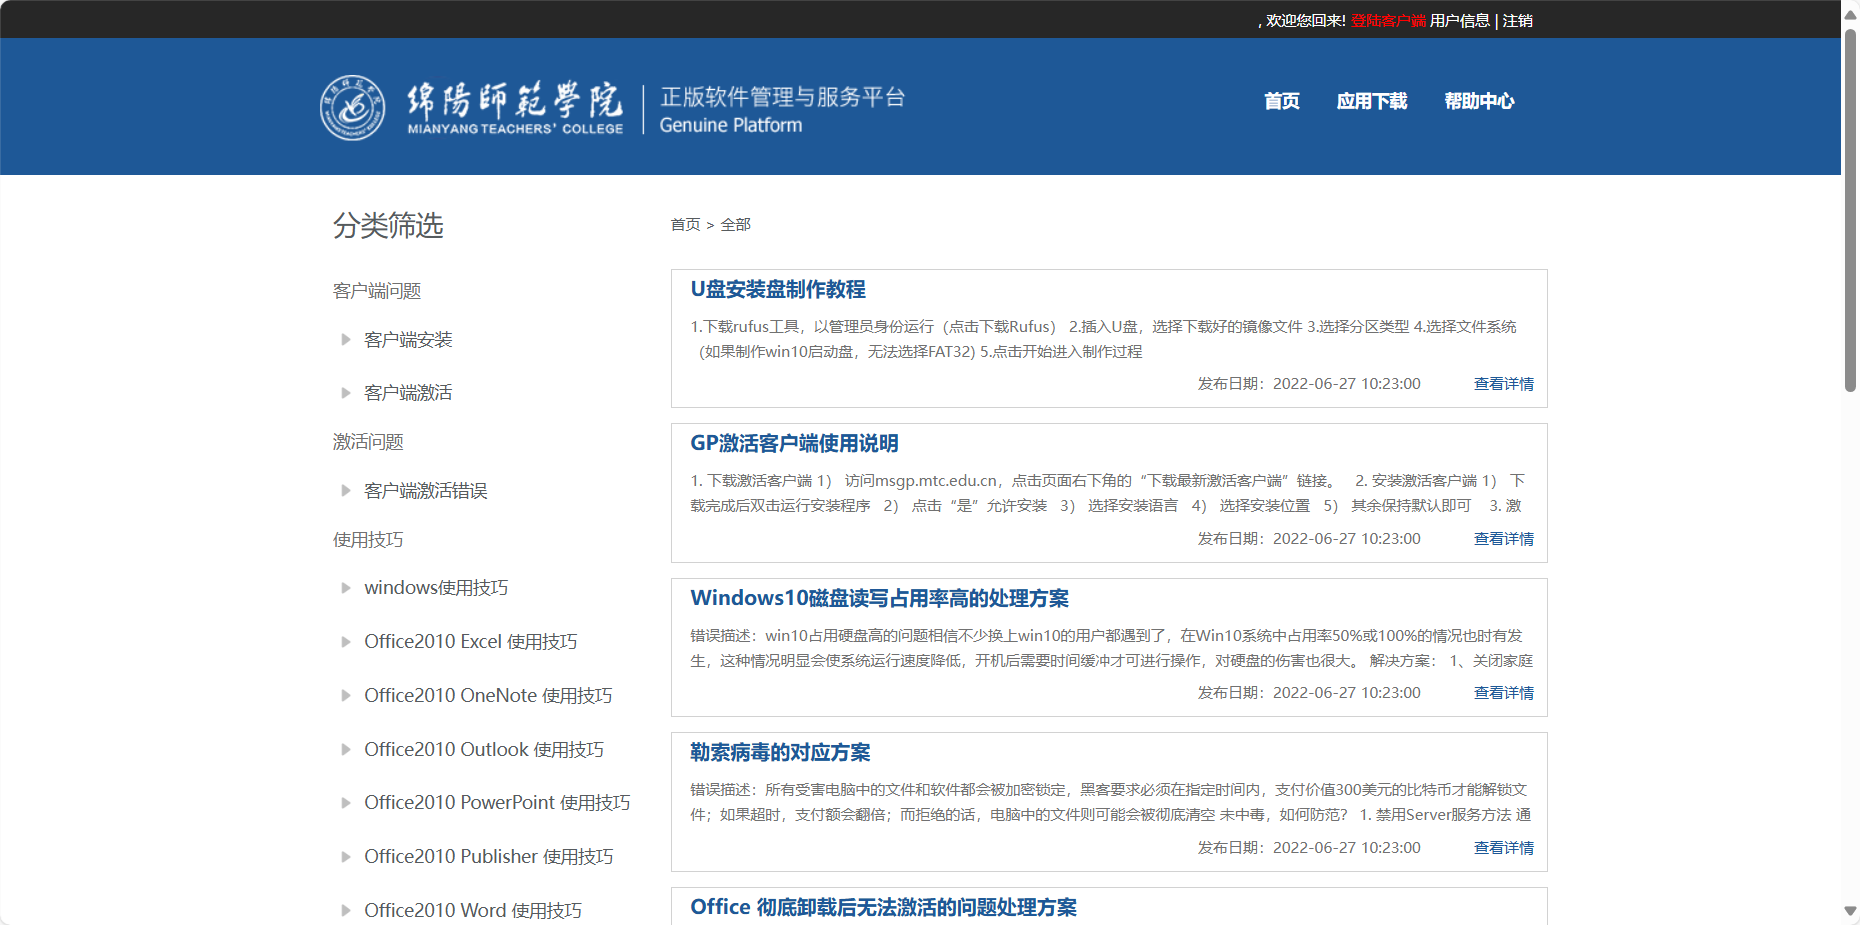
Task: Expand the windows使用技巧 triangle arrow
Action: (346, 588)
